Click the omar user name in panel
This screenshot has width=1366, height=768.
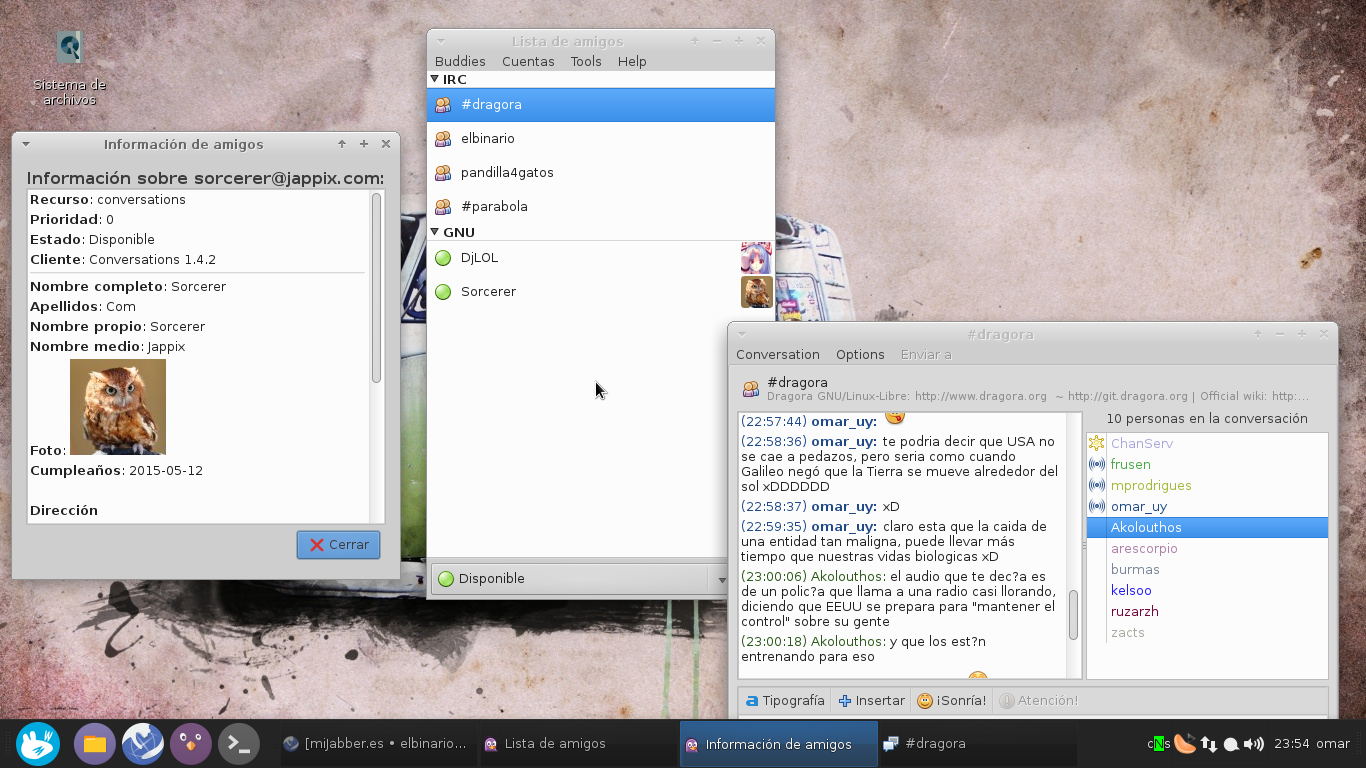pos(1333,744)
